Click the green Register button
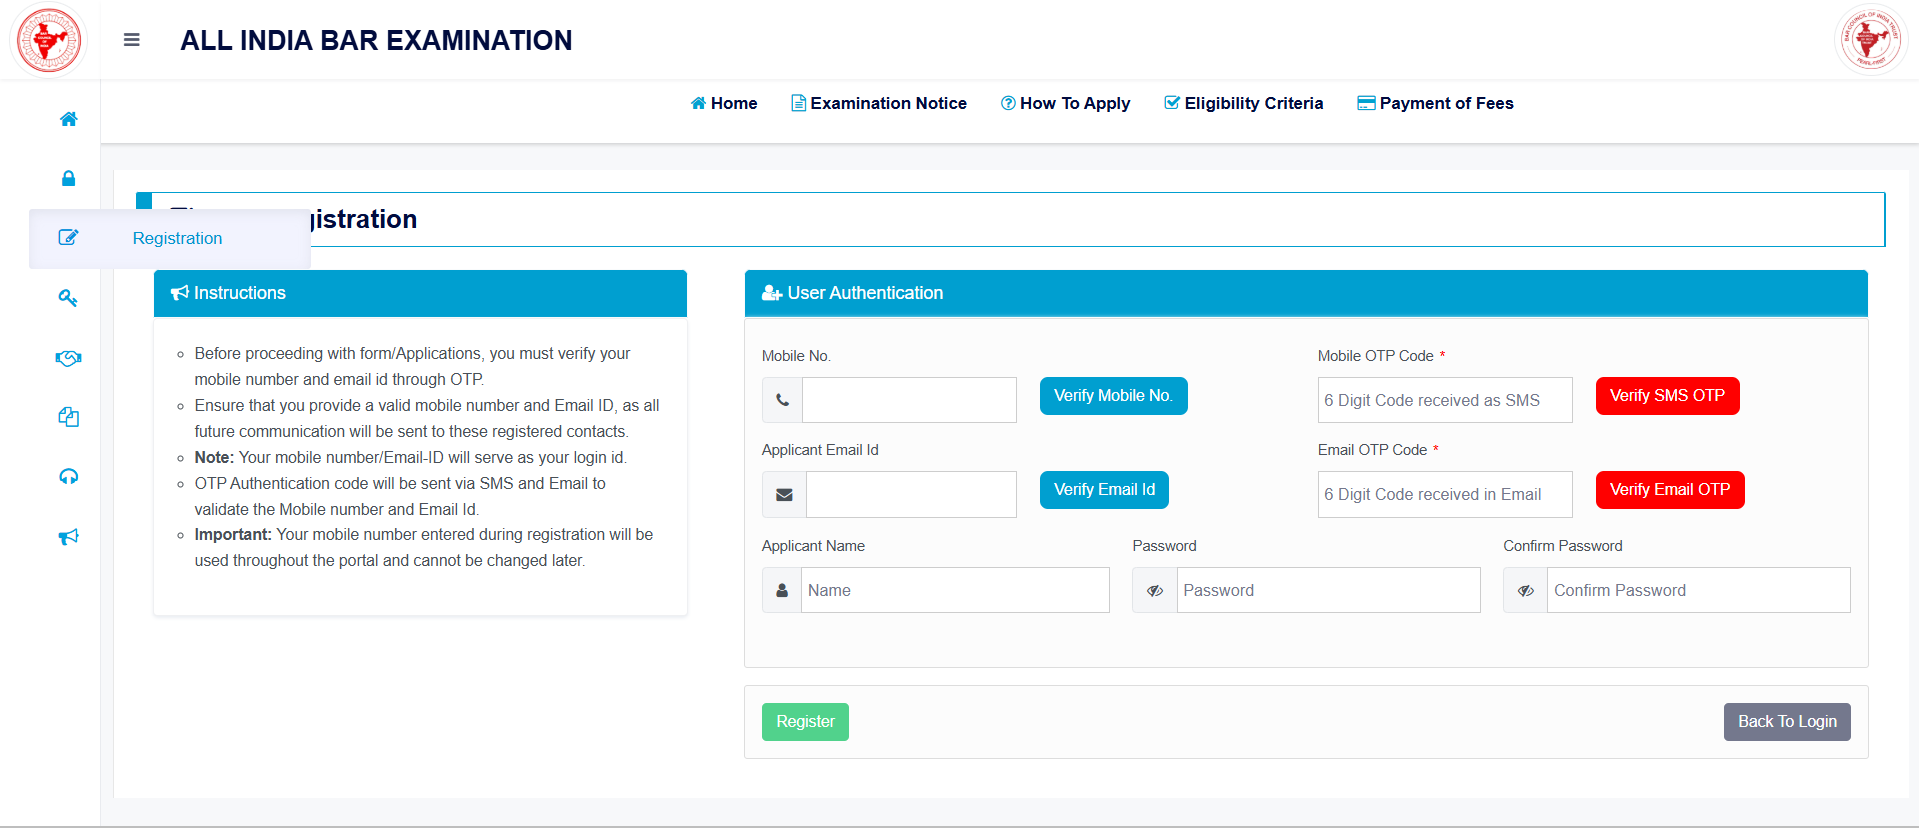This screenshot has height=828, width=1919. pos(805,721)
